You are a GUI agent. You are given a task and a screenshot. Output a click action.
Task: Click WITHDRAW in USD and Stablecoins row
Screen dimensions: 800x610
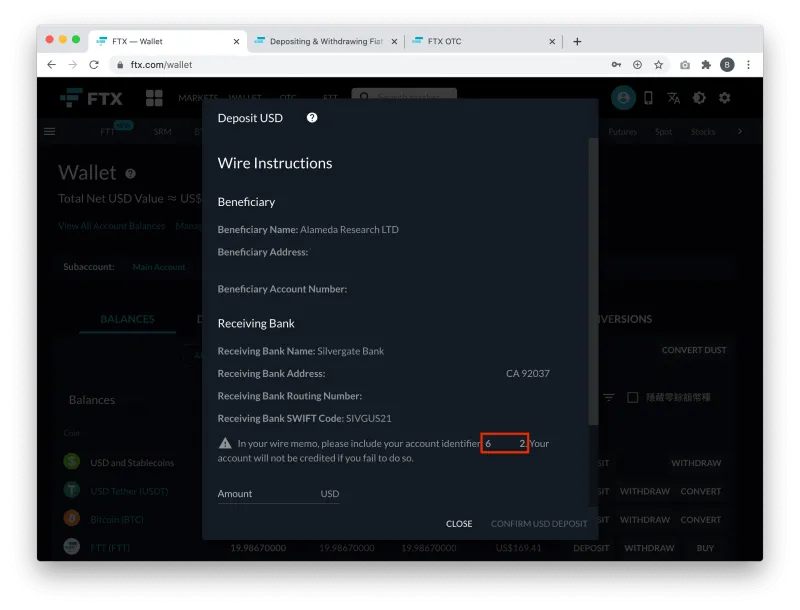[x=696, y=463]
